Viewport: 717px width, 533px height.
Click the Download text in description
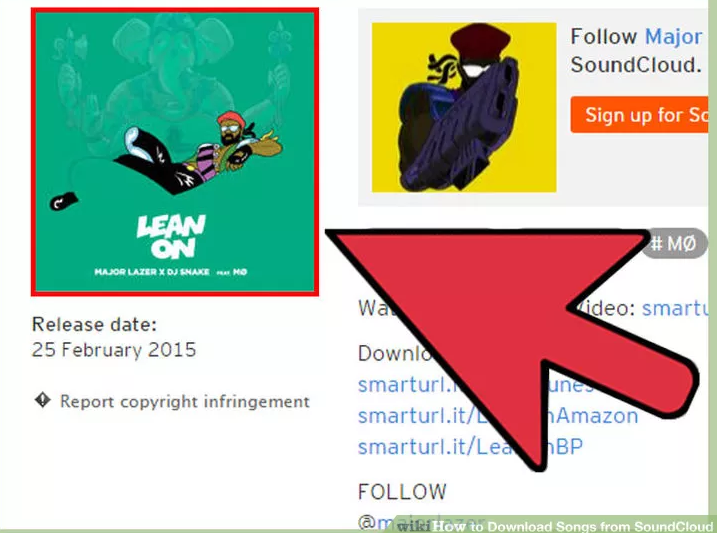point(395,353)
